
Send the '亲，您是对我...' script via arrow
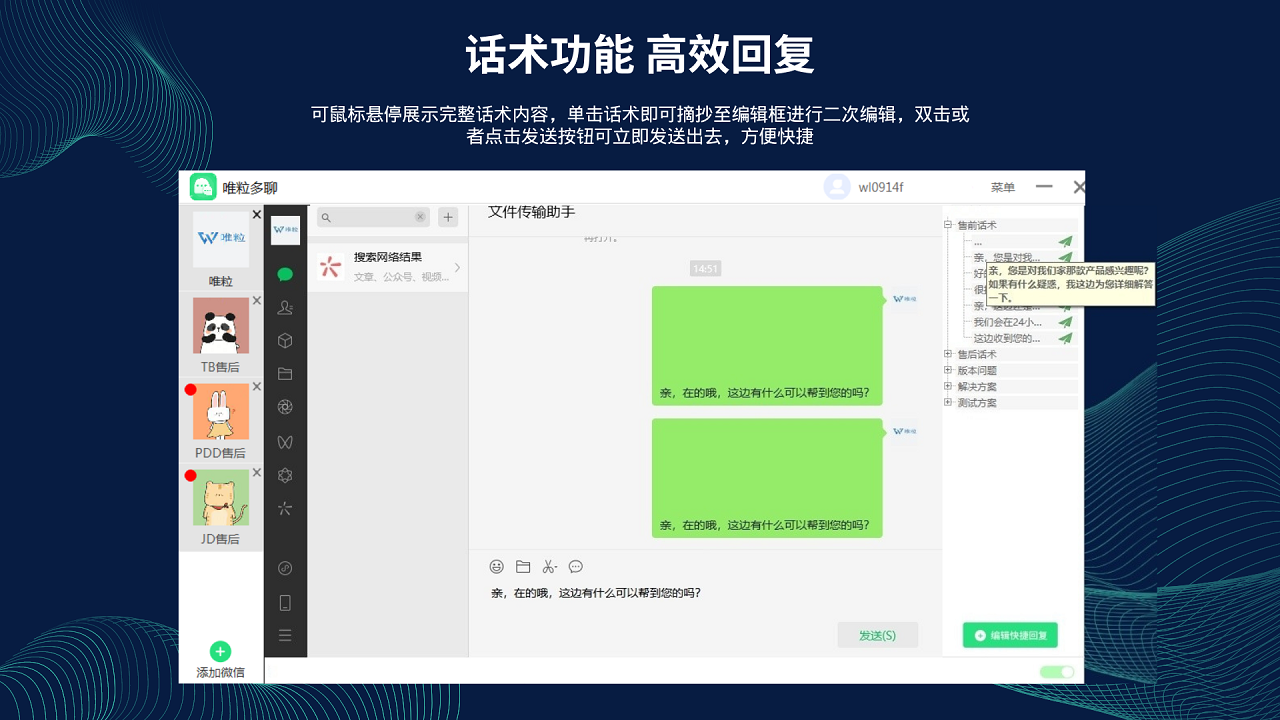[x=1066, y=257]
